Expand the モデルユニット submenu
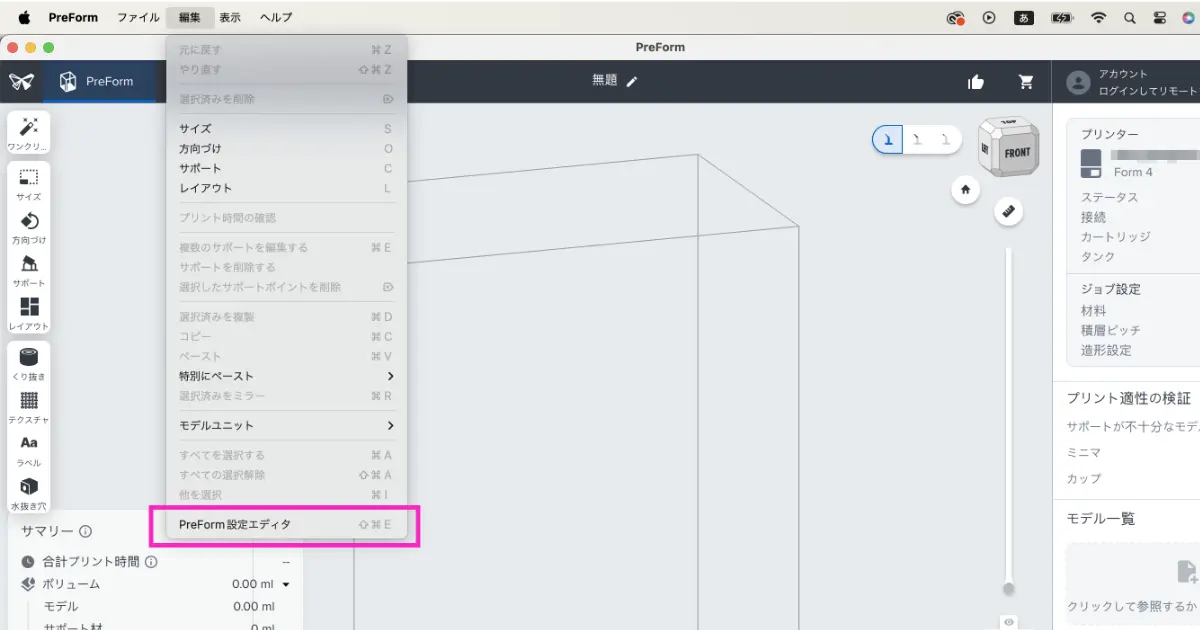1200x630 pixels. click(286, 425)
